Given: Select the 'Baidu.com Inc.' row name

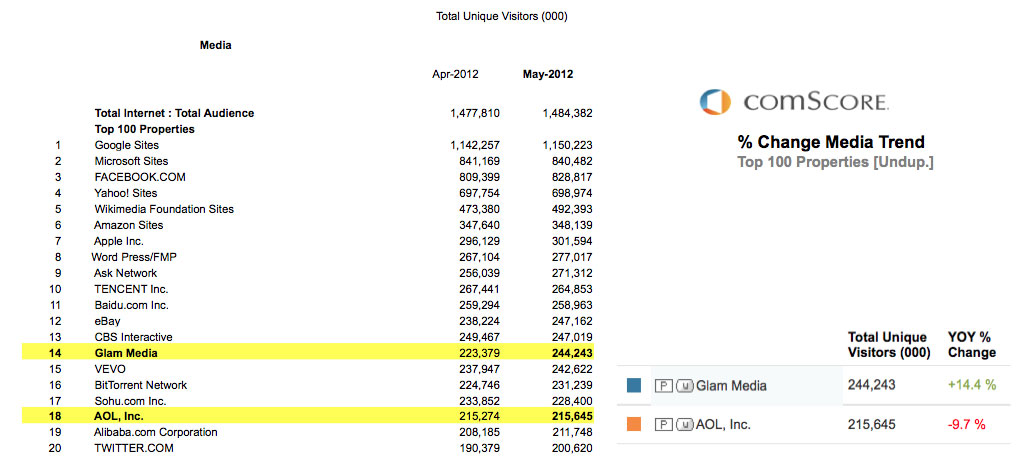Looking at the screenshot, I should [x=131, y=305].
